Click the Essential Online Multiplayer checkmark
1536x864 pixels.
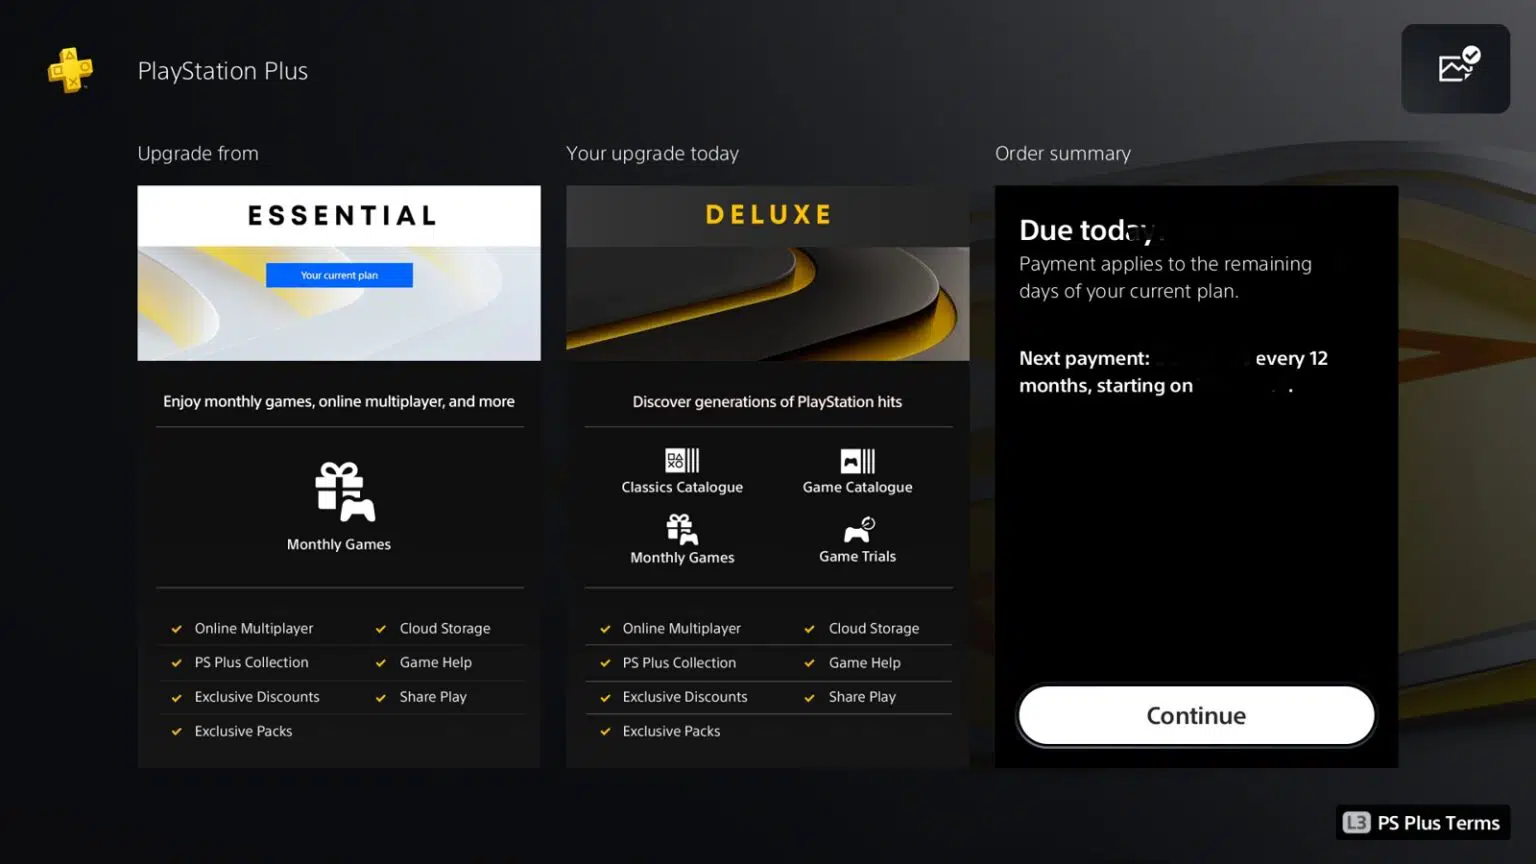[x=177, y=629]
